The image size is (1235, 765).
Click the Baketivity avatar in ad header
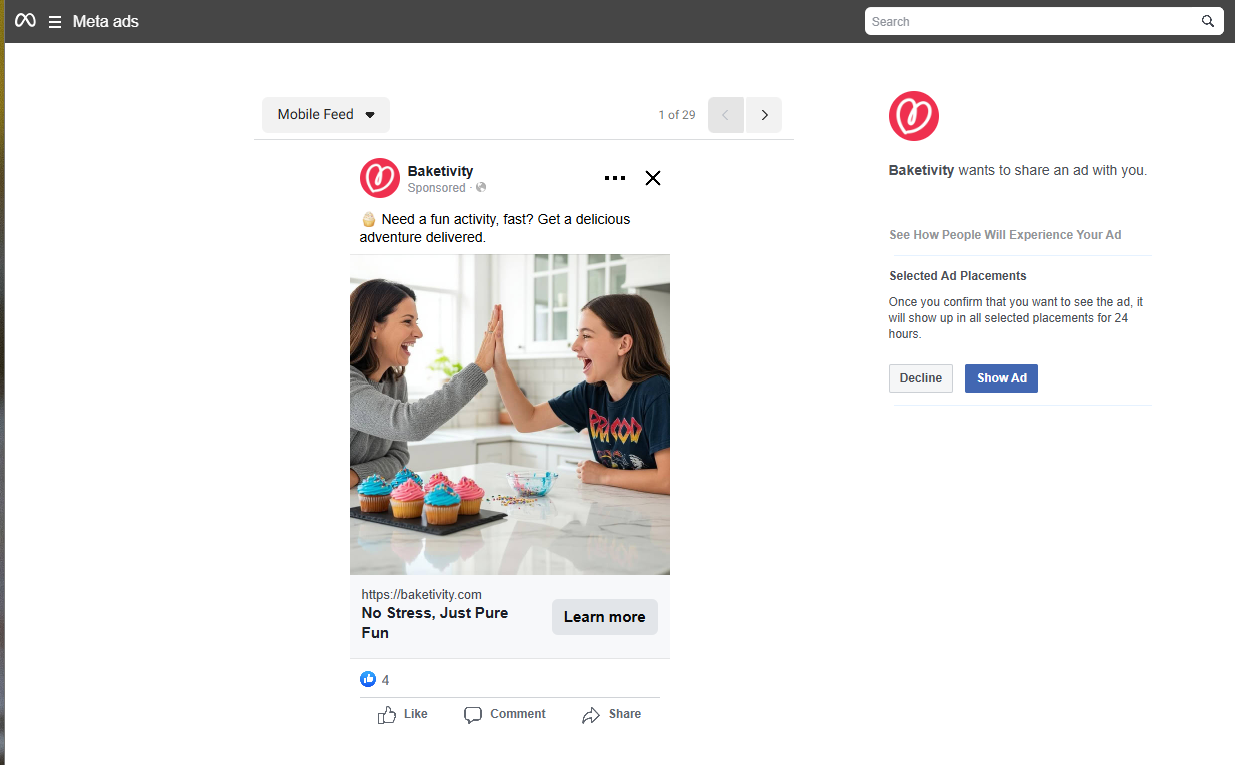point(380,178)
